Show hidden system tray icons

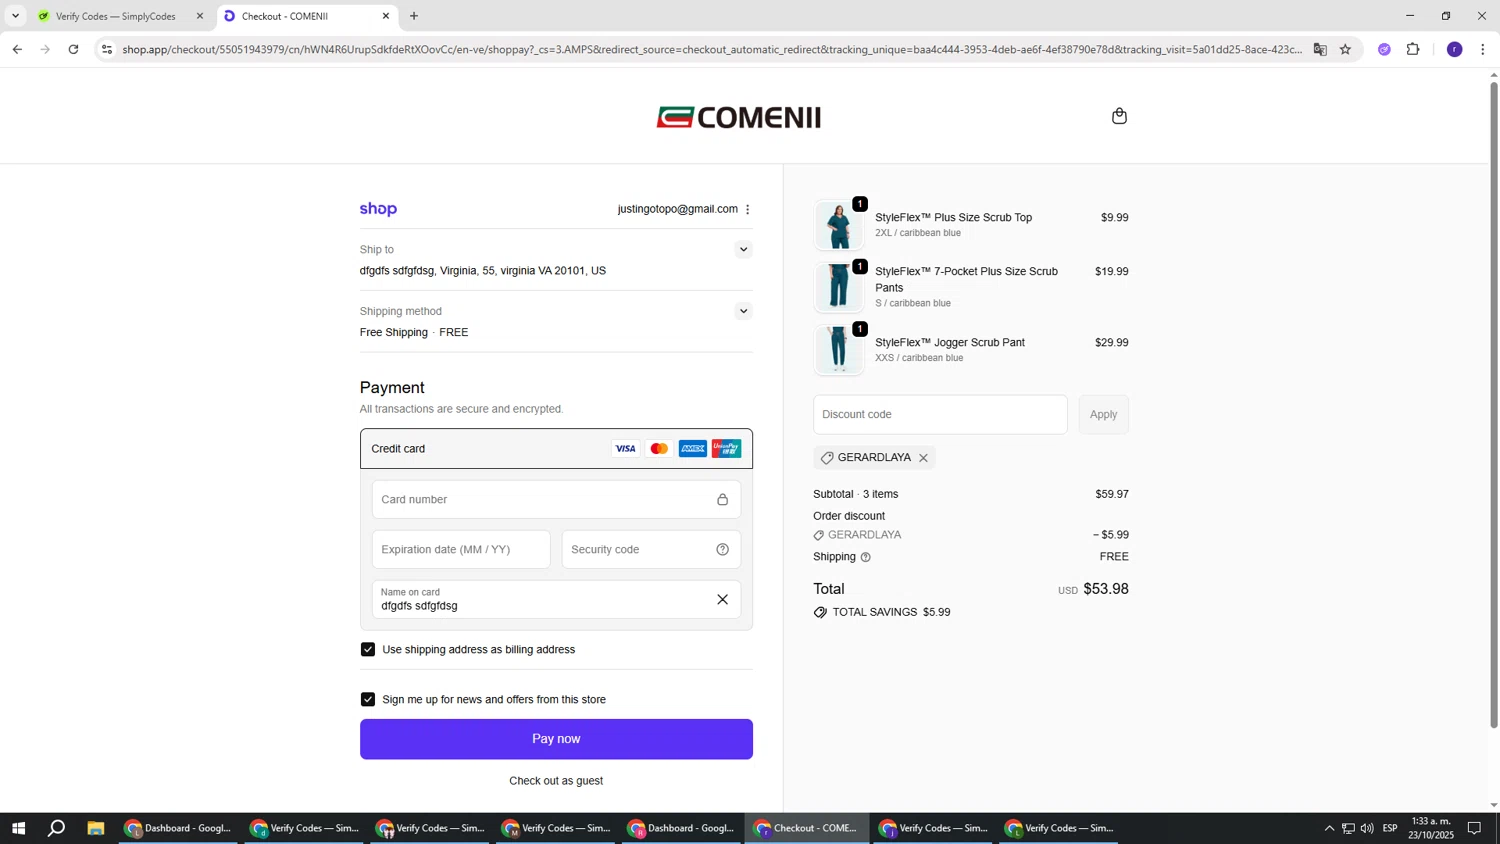[x=1329, y=828]
